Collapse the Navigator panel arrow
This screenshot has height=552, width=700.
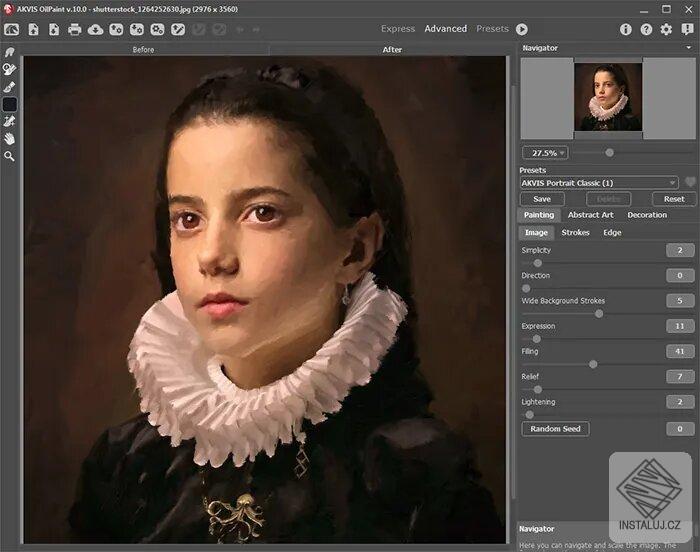point(689,48)
